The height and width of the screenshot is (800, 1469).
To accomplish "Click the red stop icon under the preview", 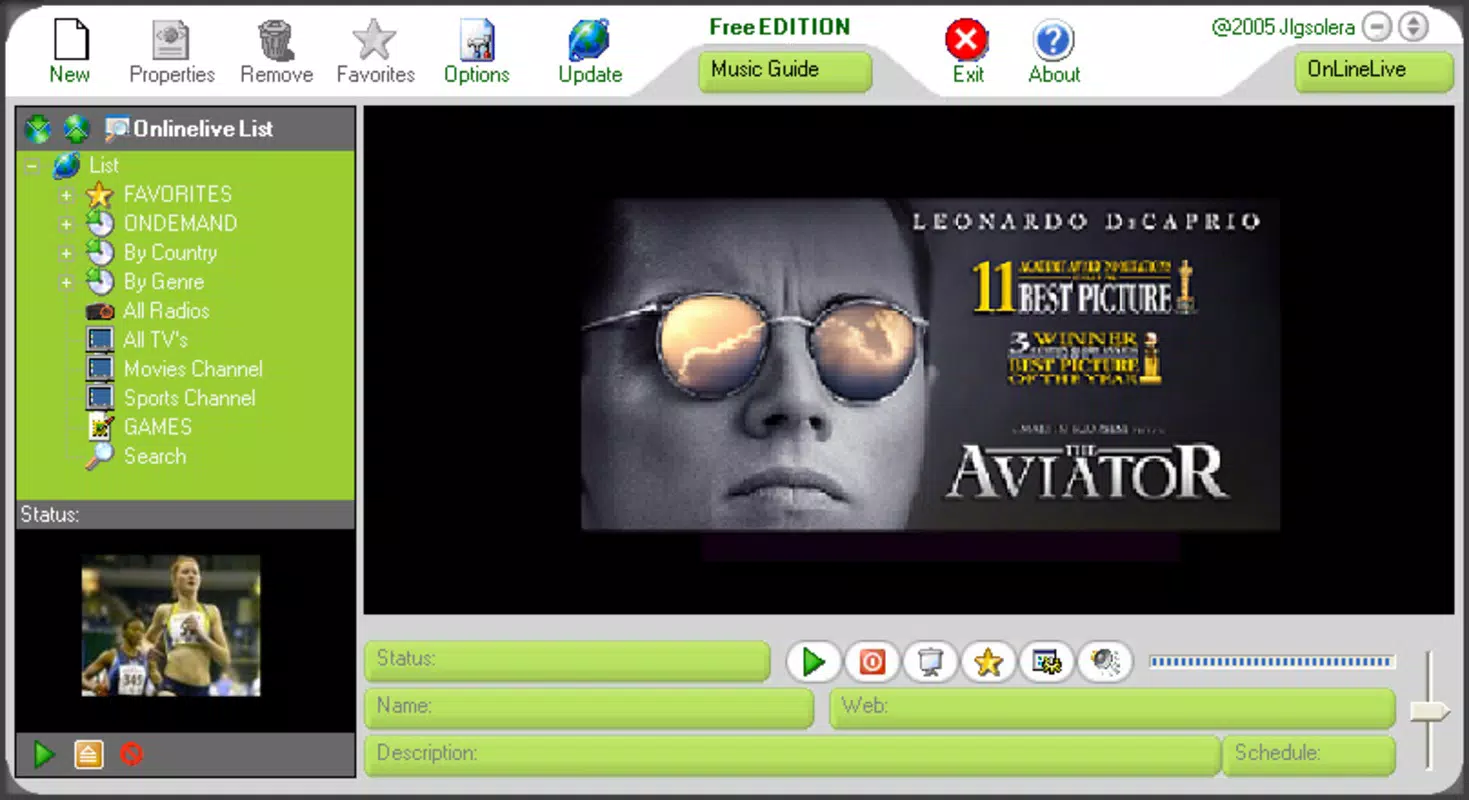I will [x=131, y=754].
